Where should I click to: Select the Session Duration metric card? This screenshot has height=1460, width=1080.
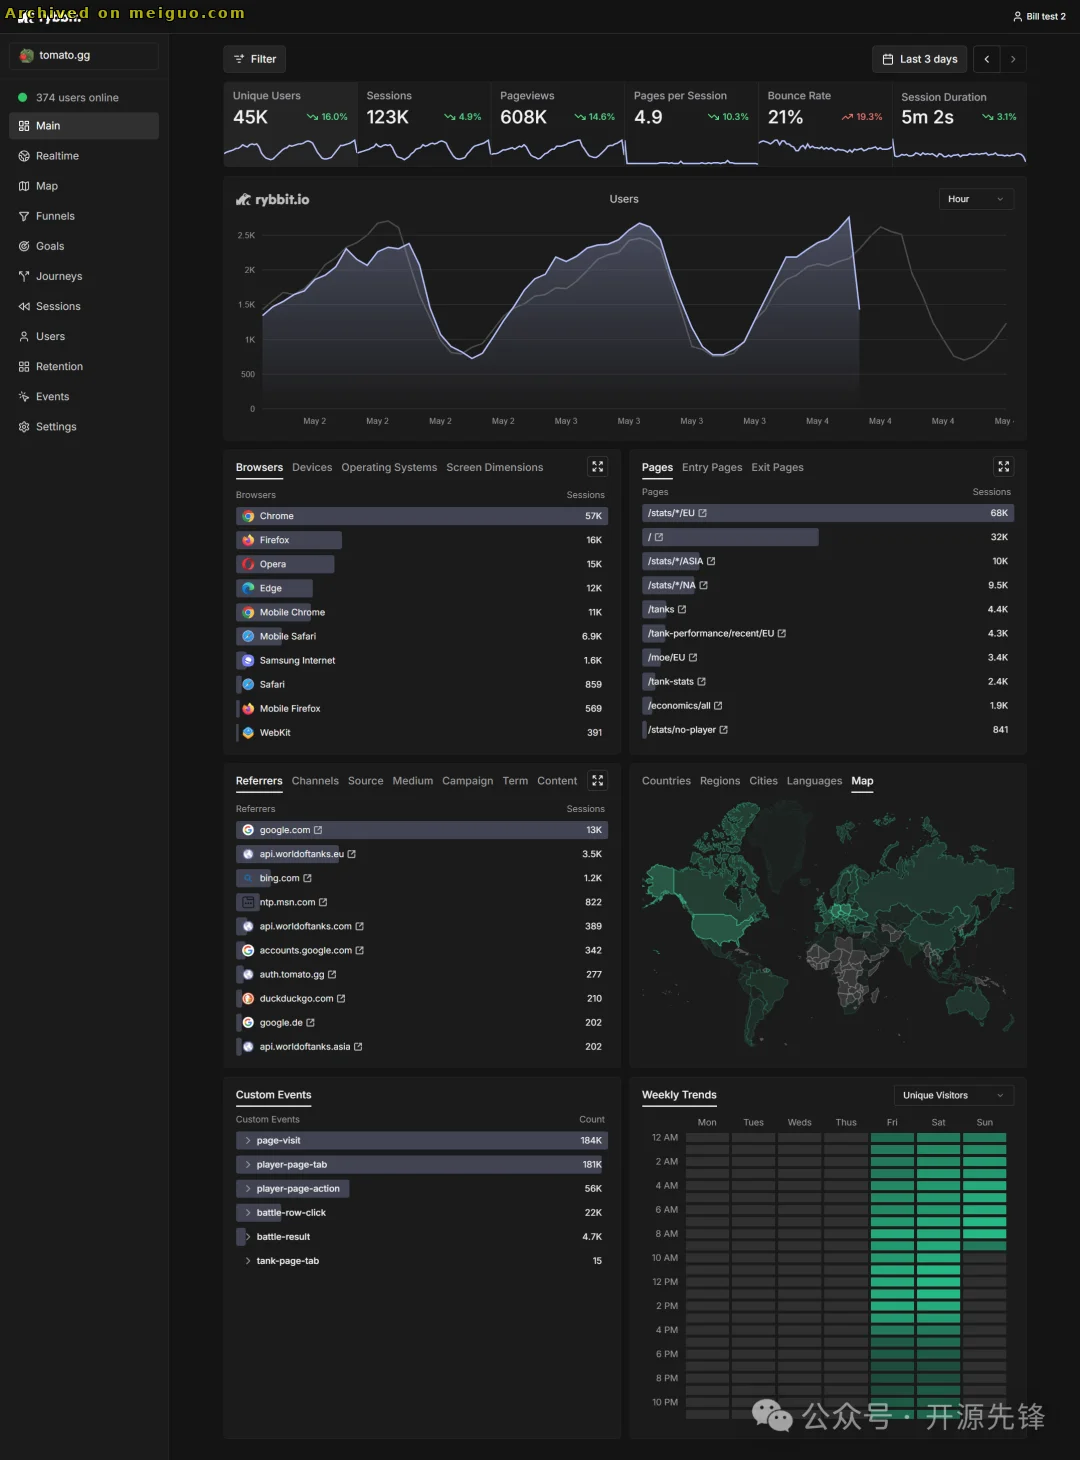pos(958,122)
